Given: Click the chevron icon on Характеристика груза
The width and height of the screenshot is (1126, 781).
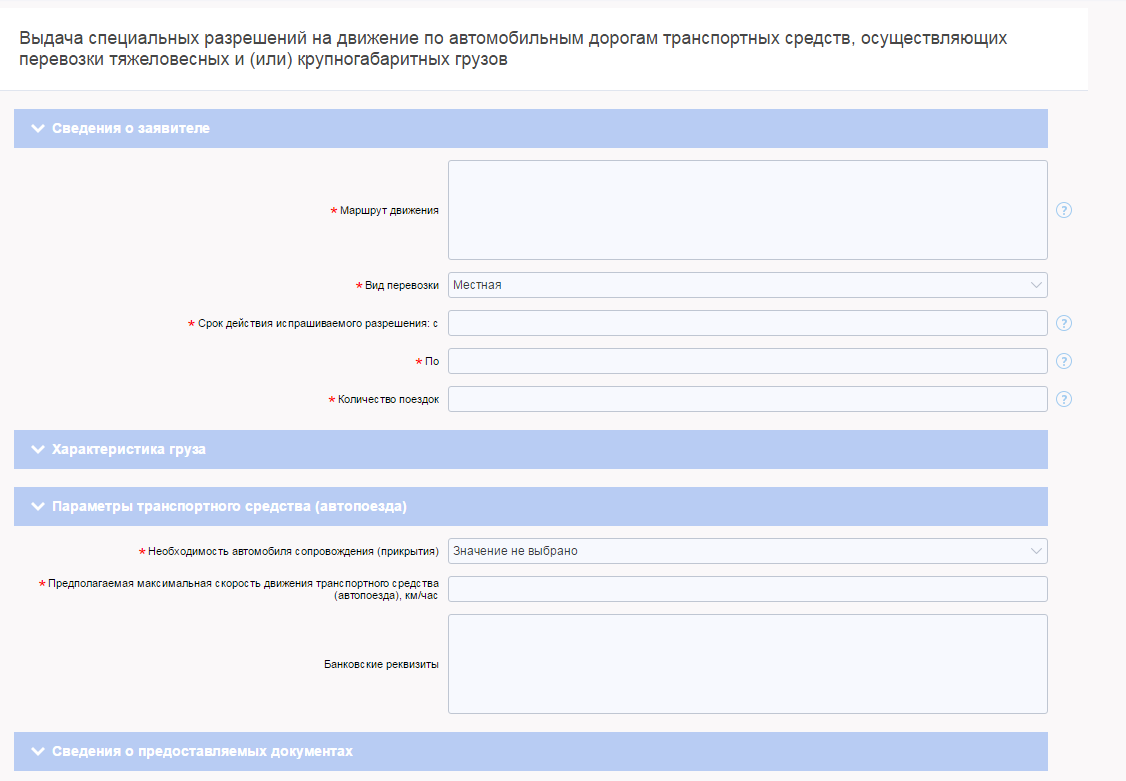Looking at the screenshot, I should 38,450.
